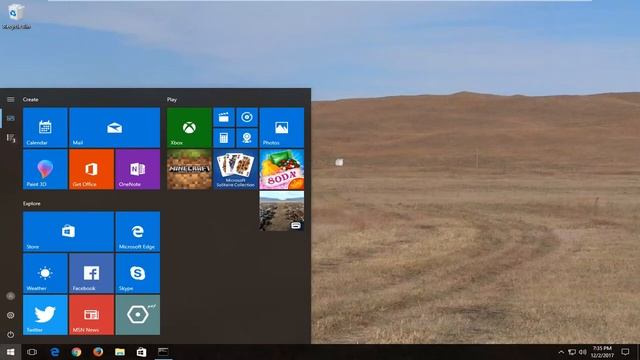
Task: Launch Microsoft Edge tile
Action: click(138, 231)
